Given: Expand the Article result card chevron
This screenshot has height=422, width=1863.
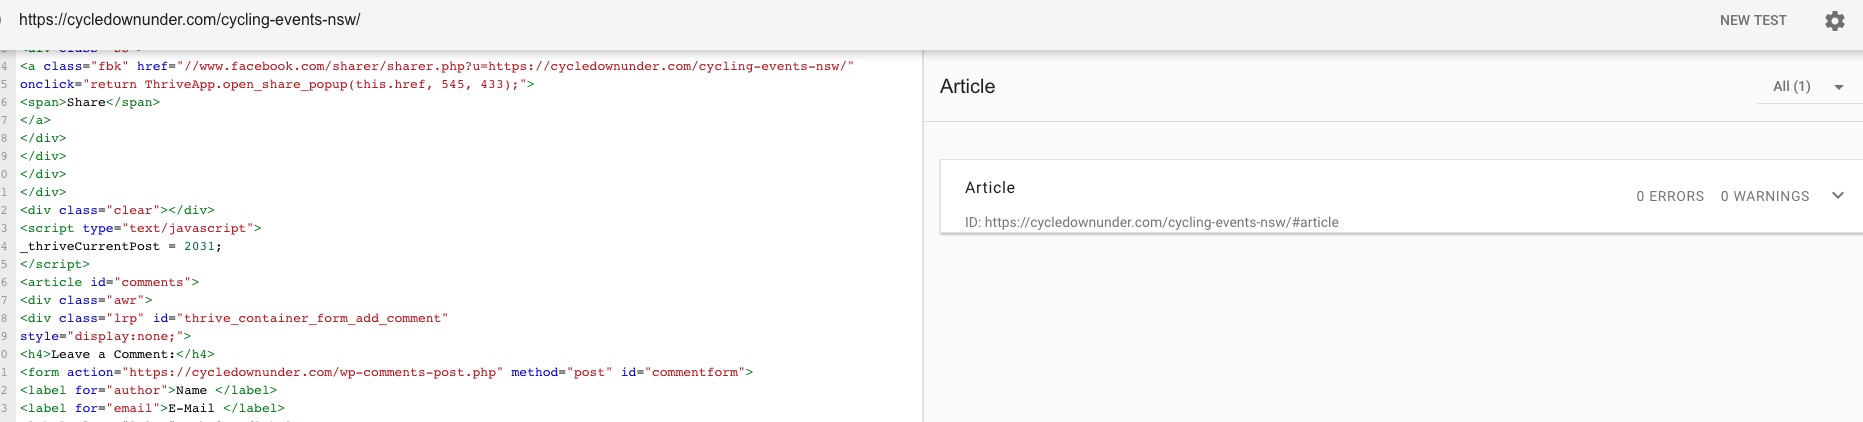Looking at the screenshot, I should point(1837,196).
